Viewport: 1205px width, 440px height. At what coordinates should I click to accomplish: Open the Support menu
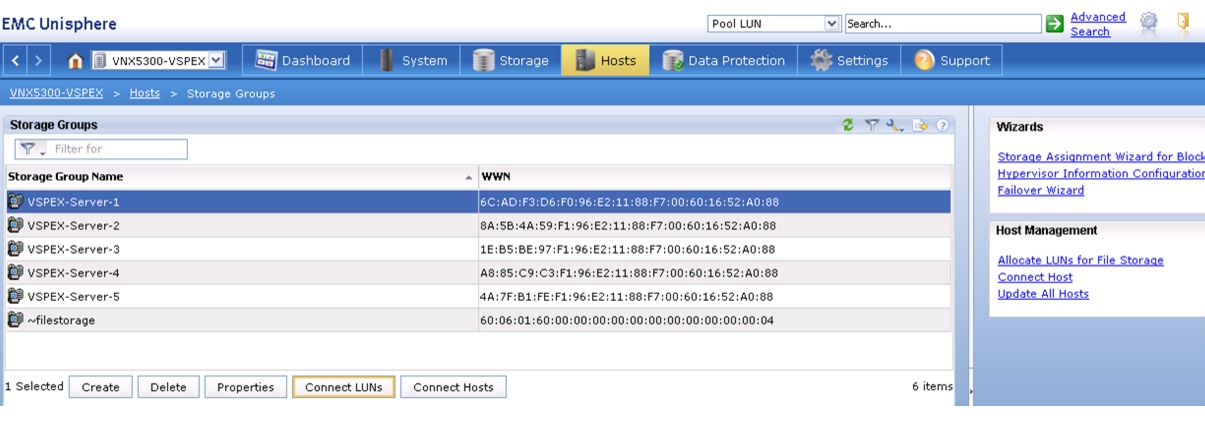[x=952, y=61]
